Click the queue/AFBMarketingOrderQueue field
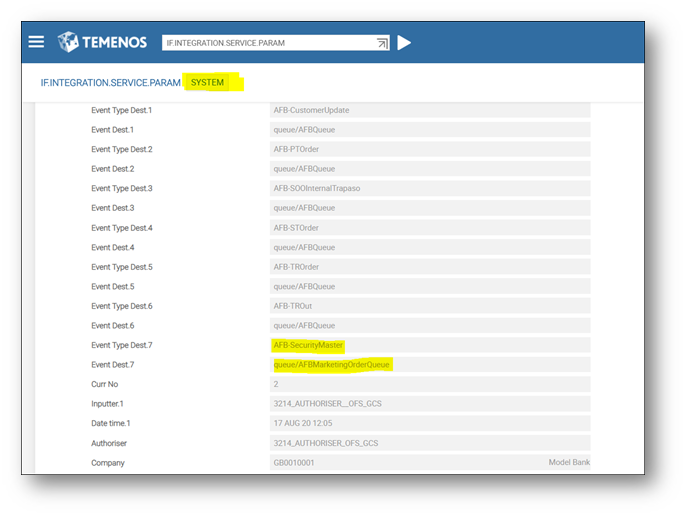Screen dimensions: 687x517 [x=429, y=365]
